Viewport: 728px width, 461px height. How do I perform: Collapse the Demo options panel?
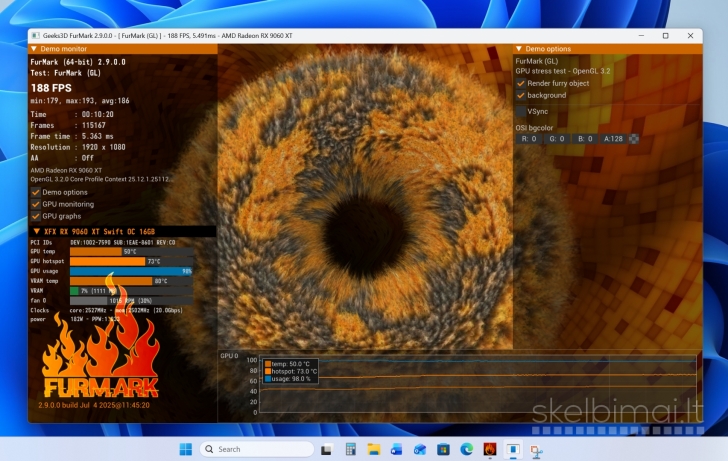[x=519, y=48]
